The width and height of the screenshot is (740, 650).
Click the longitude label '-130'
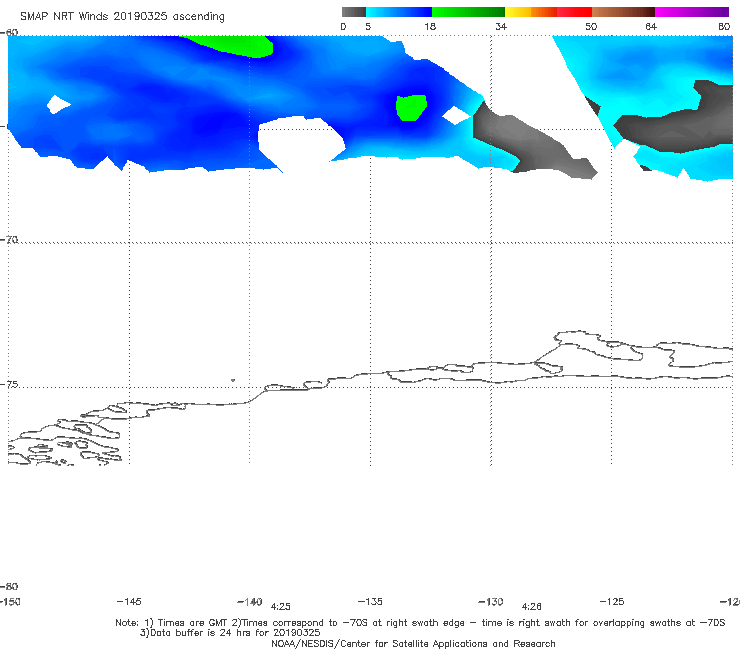[491, 602]
